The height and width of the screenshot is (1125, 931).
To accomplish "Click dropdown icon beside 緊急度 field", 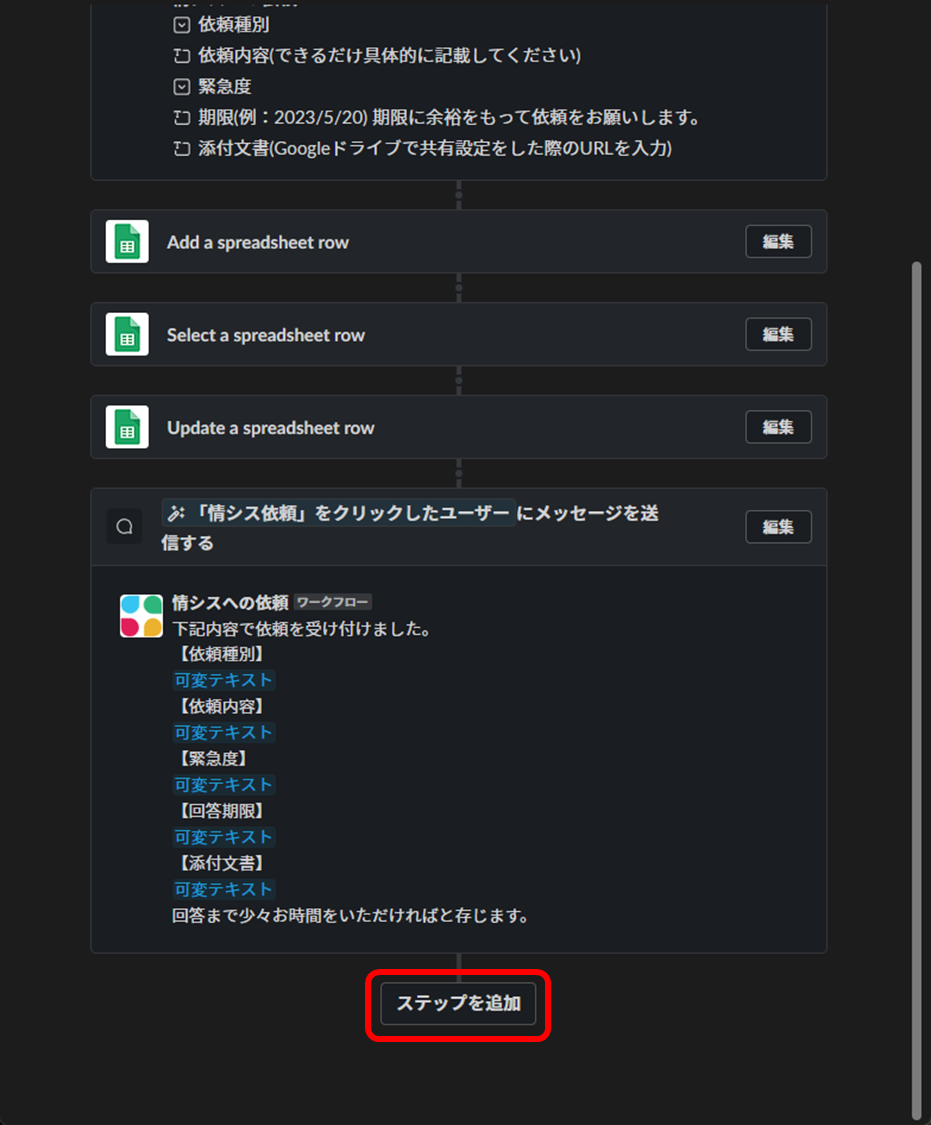I will pos(181,87).
